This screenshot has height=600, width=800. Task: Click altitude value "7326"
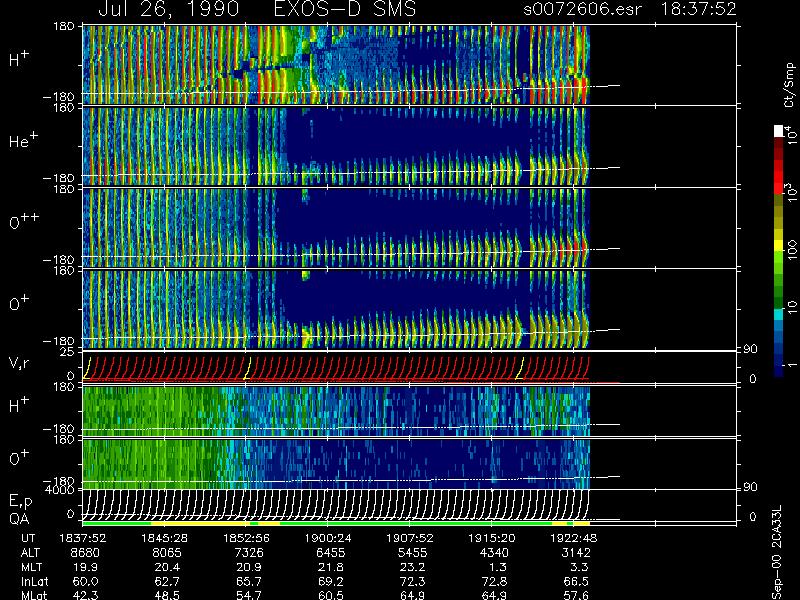[x=249, y=553]
